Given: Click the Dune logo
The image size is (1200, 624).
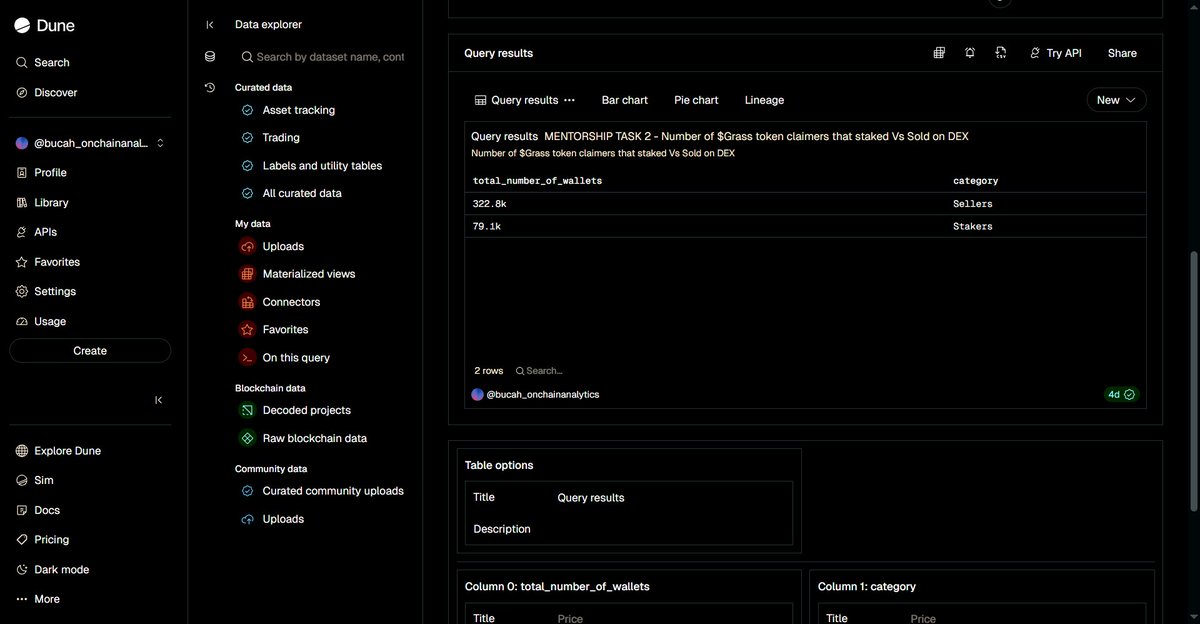Looking at the screenshot, I should point(45,27).
